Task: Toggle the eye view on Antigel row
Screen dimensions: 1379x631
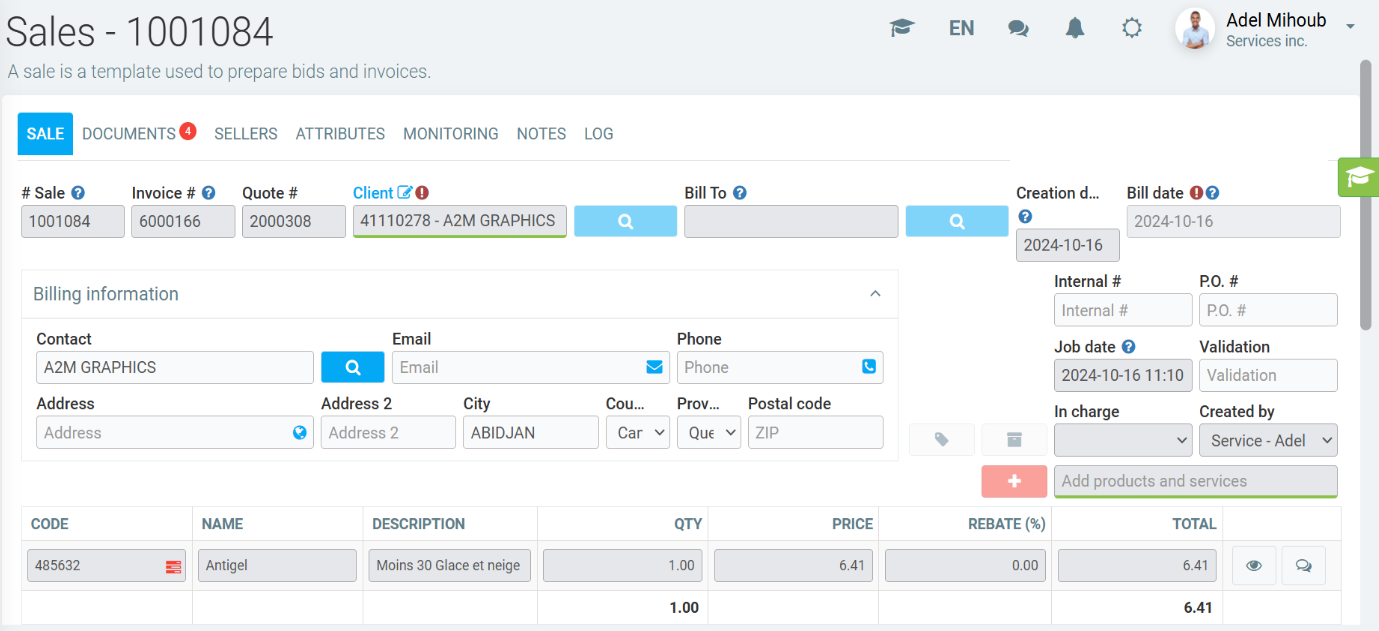Action: [x=1254, y=565]
